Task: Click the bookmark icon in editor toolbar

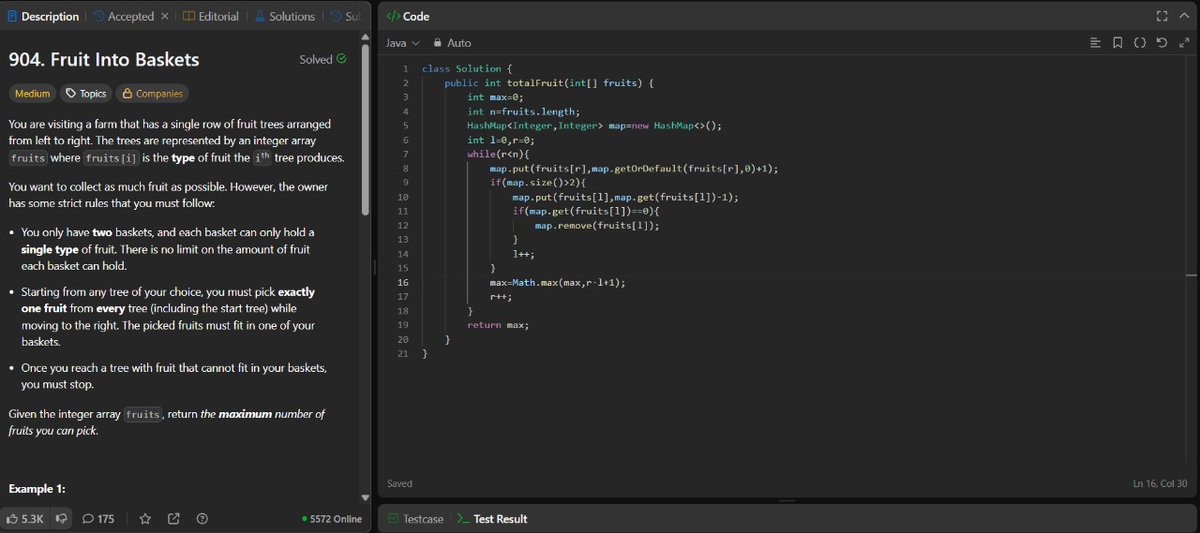Action: (x=1118, y=43)
